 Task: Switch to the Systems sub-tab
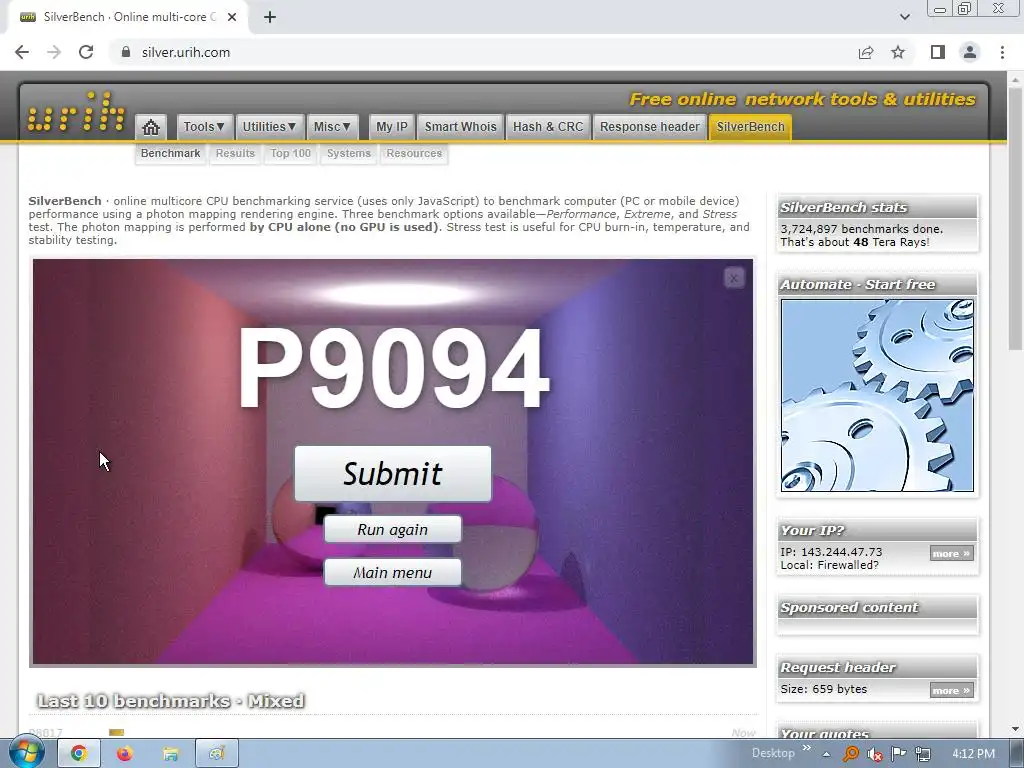pos(349,153)
